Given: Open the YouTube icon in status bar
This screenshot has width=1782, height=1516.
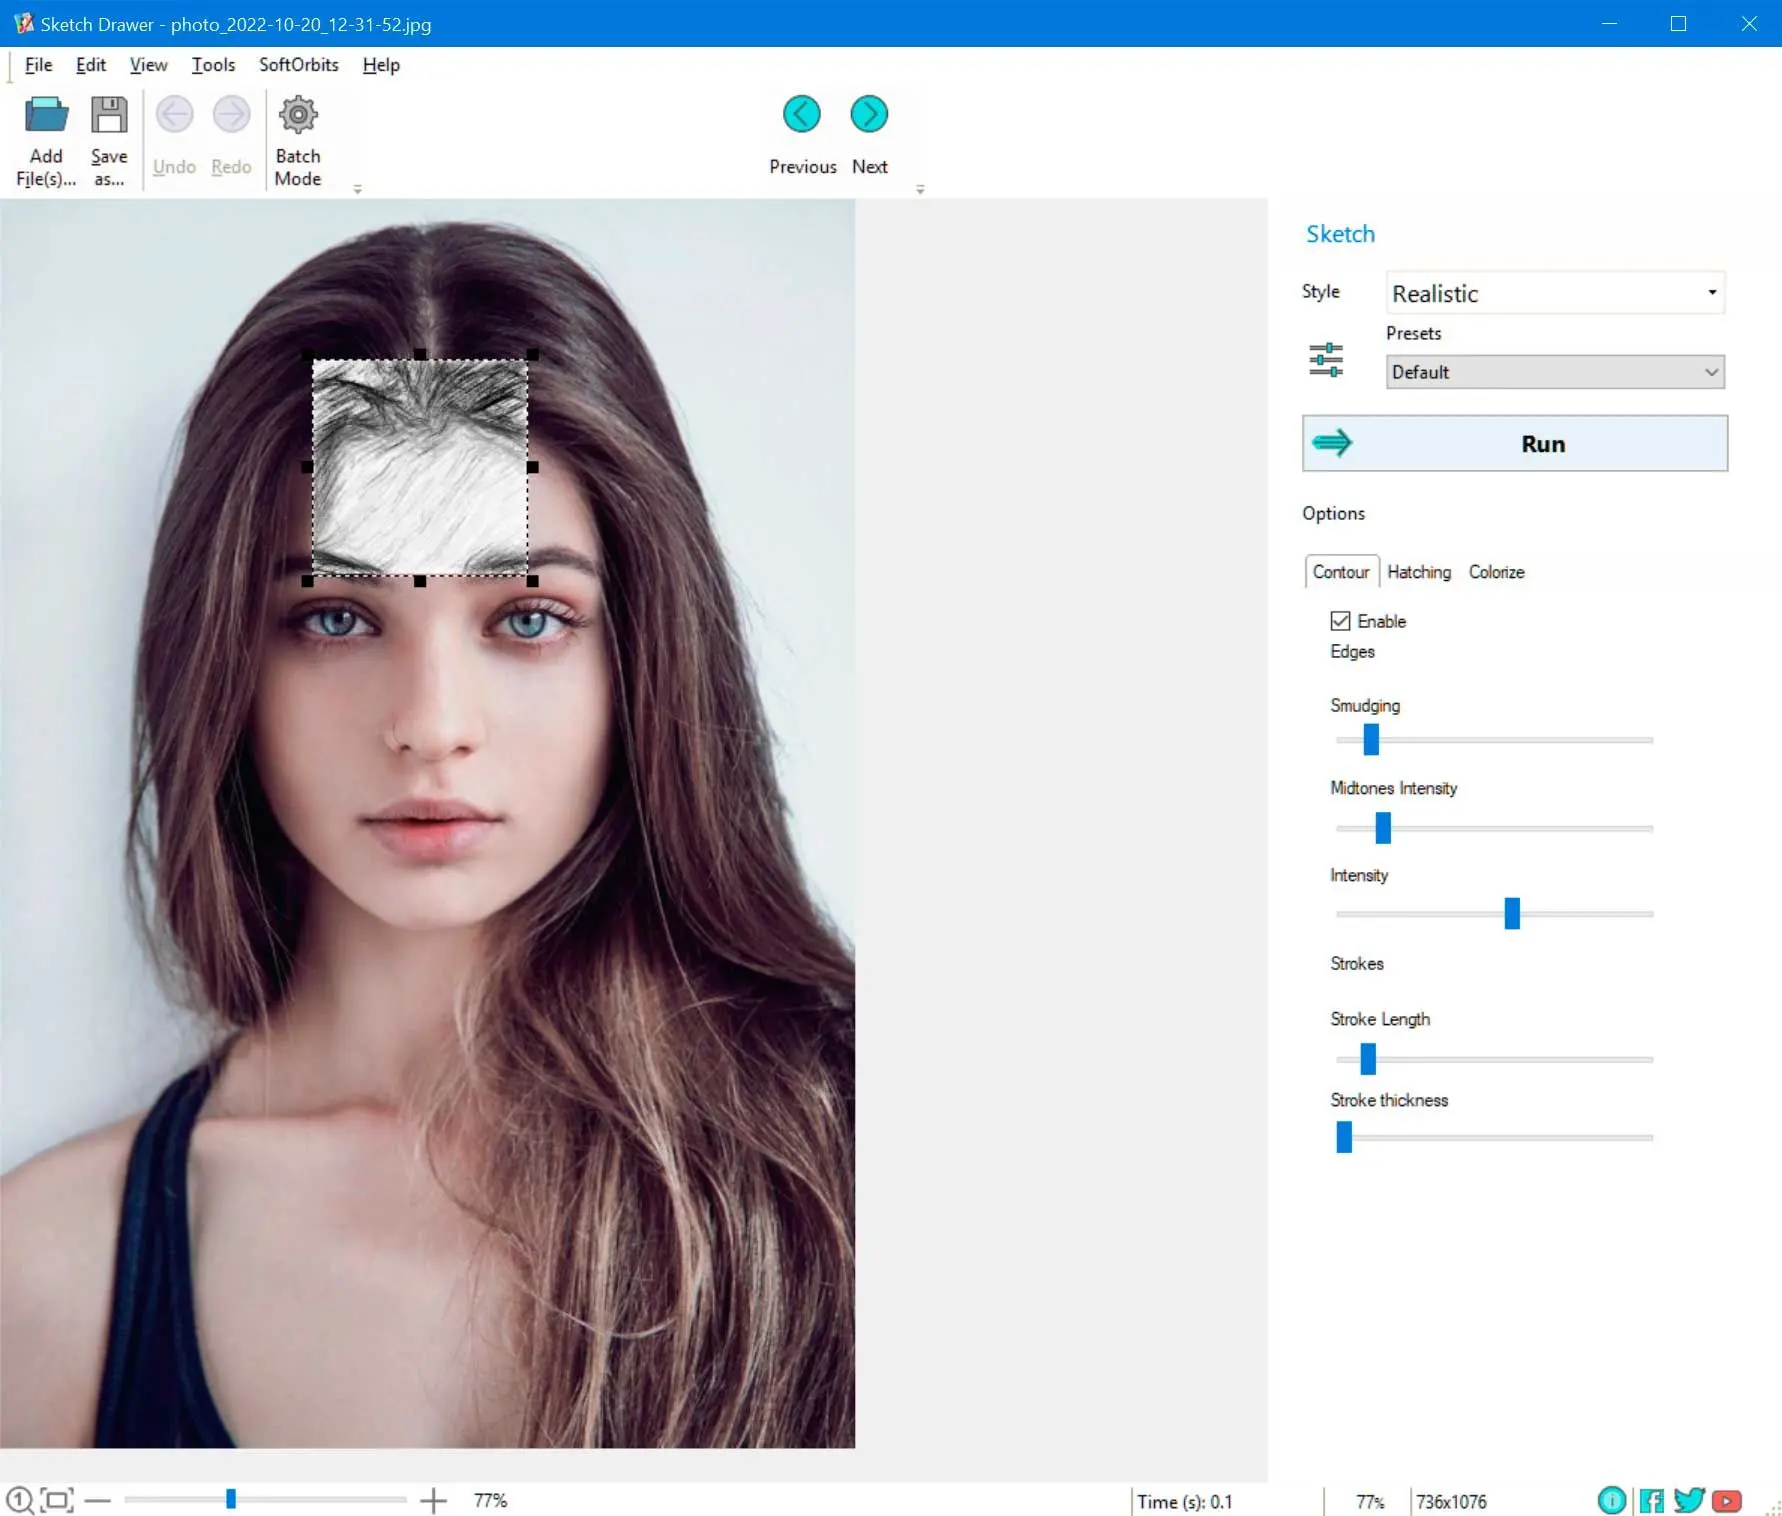Looking at the screenshot, I should [x=1727, y=1501].
